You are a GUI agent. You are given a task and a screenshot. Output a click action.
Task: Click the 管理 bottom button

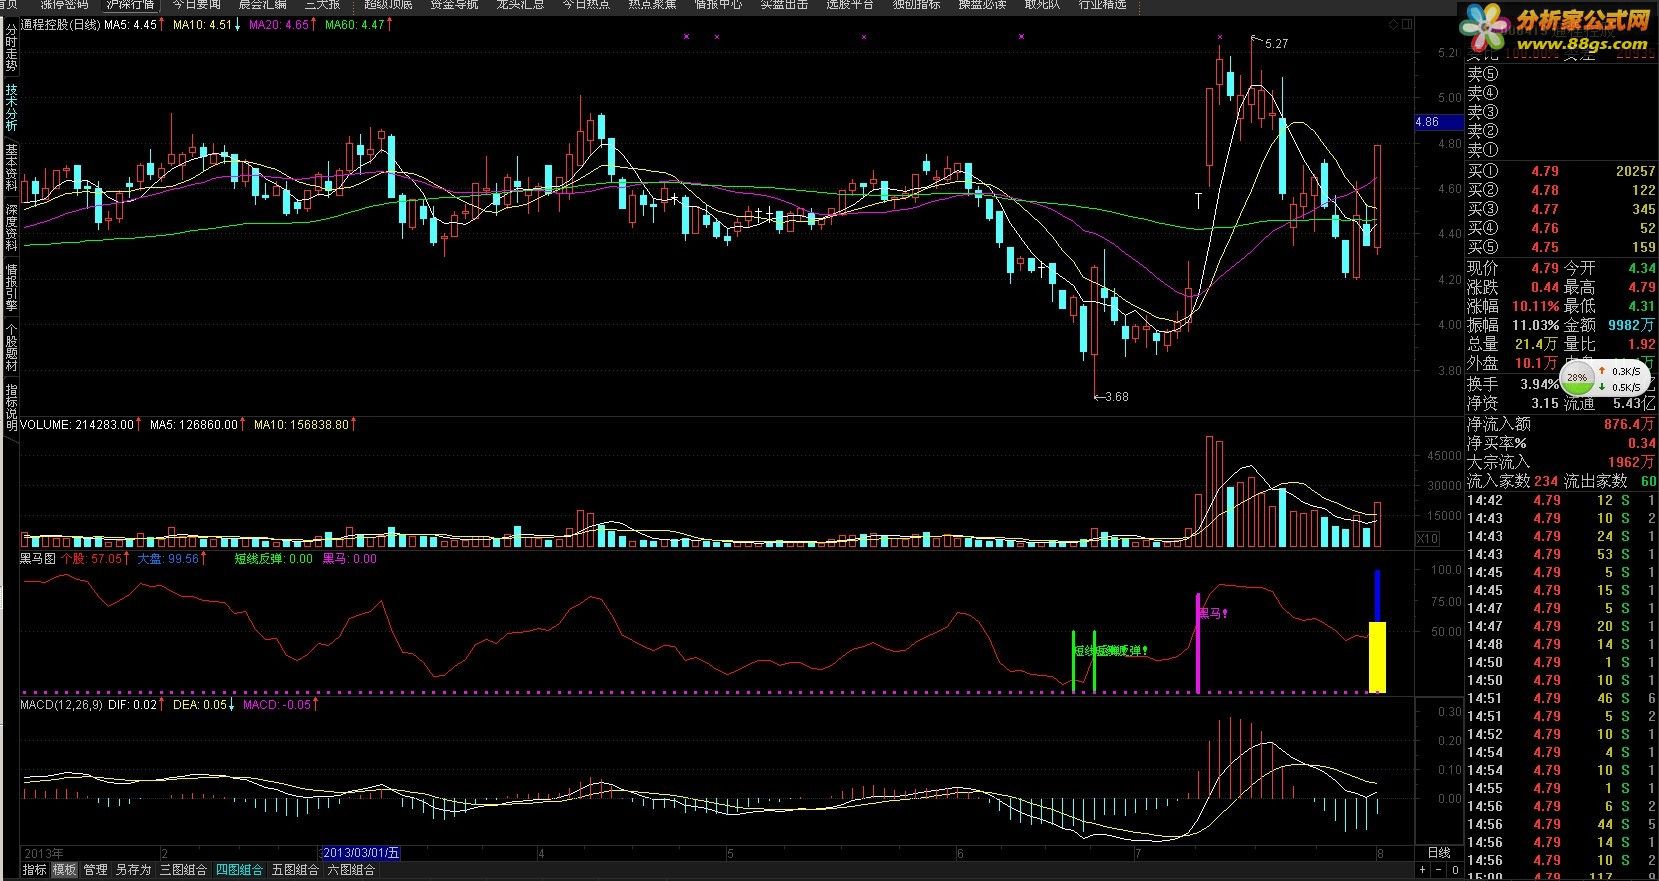pos(95,870)
